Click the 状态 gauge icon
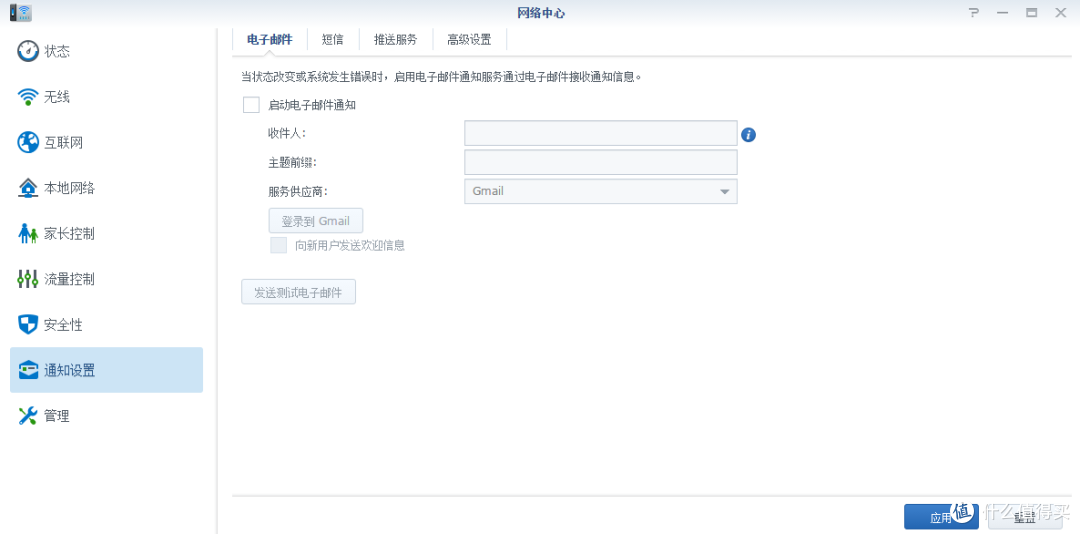Viewport: 1080px width, 534px height. point(28,52)
